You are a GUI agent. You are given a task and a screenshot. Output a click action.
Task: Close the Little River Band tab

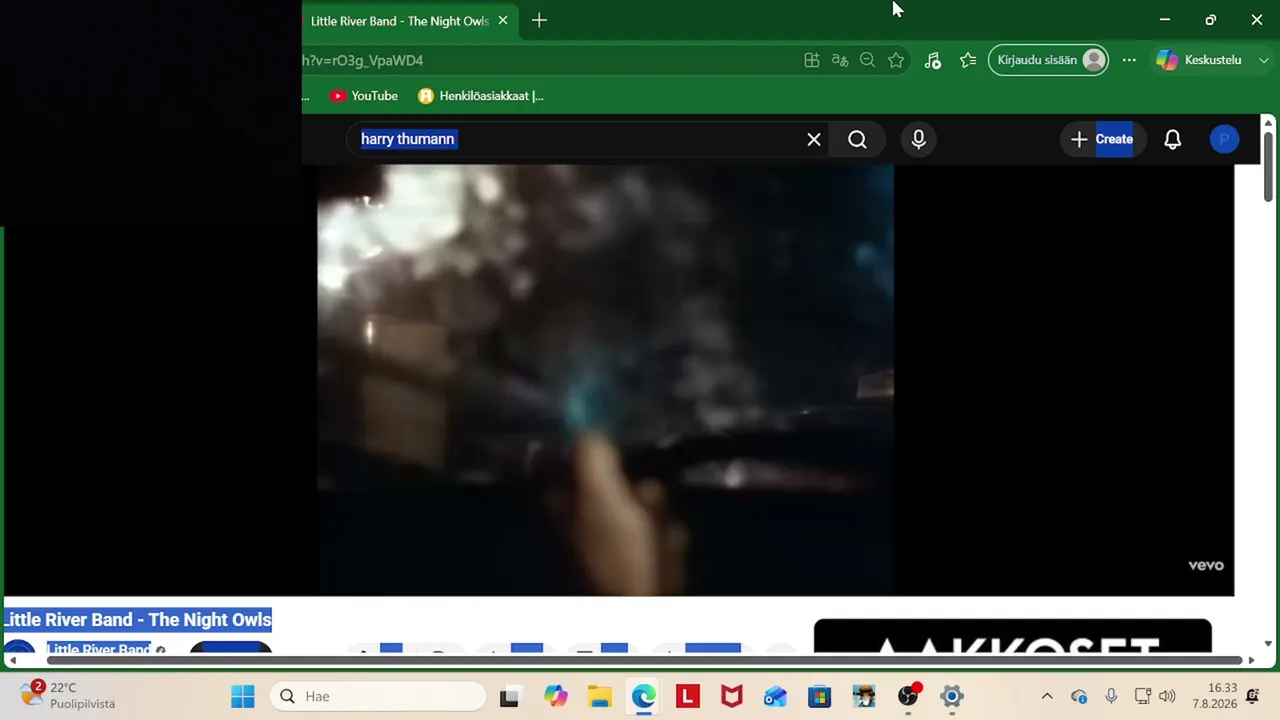(x=503, y=20)
